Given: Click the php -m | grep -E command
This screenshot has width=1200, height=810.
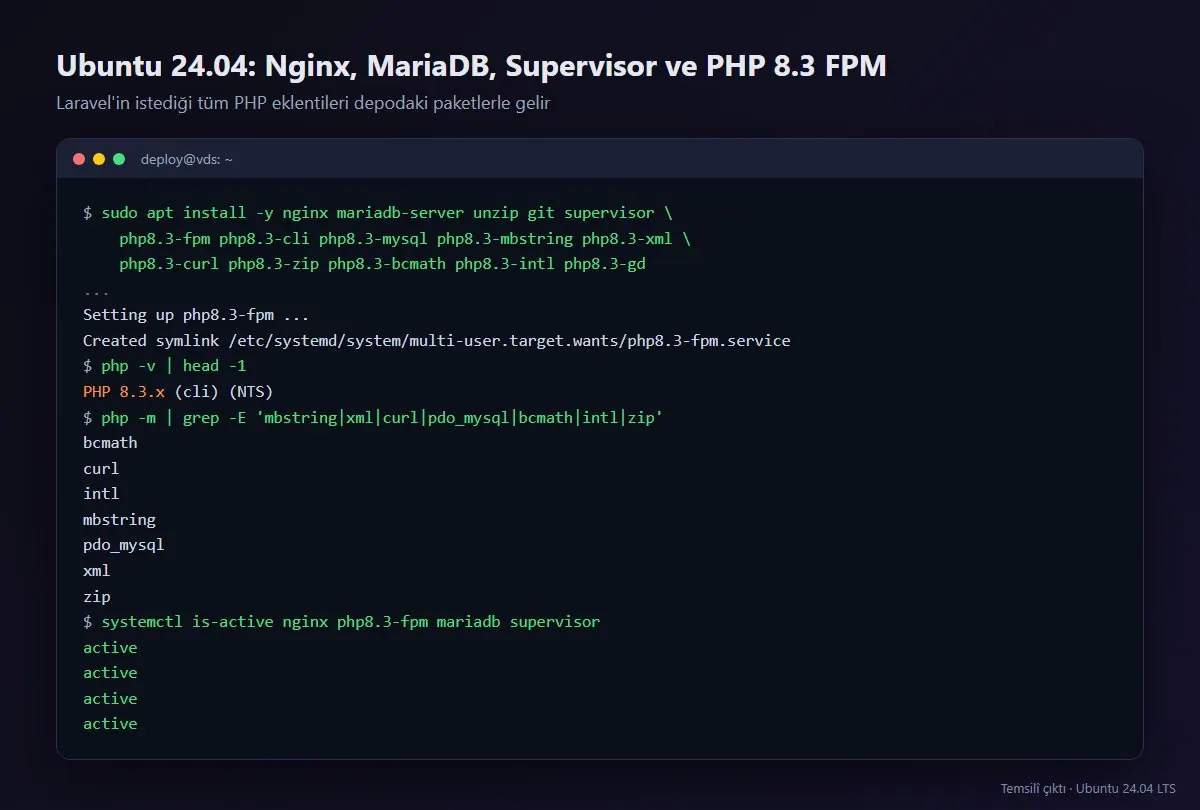Looking at the screenshot, I should tap(373, 417).
